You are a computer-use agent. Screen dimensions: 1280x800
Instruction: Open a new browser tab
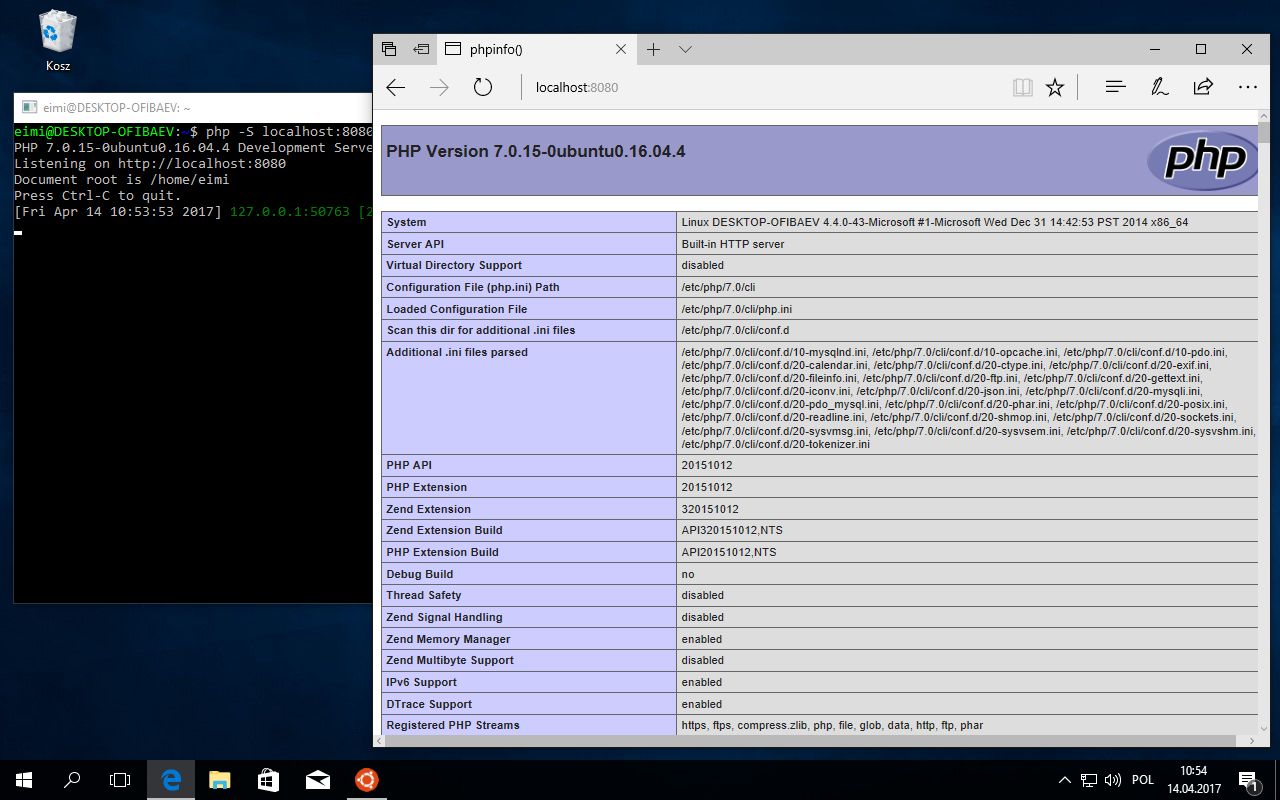point(653,48)
